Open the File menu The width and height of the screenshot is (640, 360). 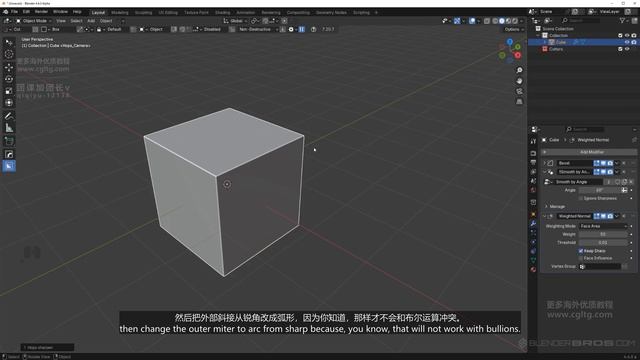pyautogui.click(x=14, y=12)
